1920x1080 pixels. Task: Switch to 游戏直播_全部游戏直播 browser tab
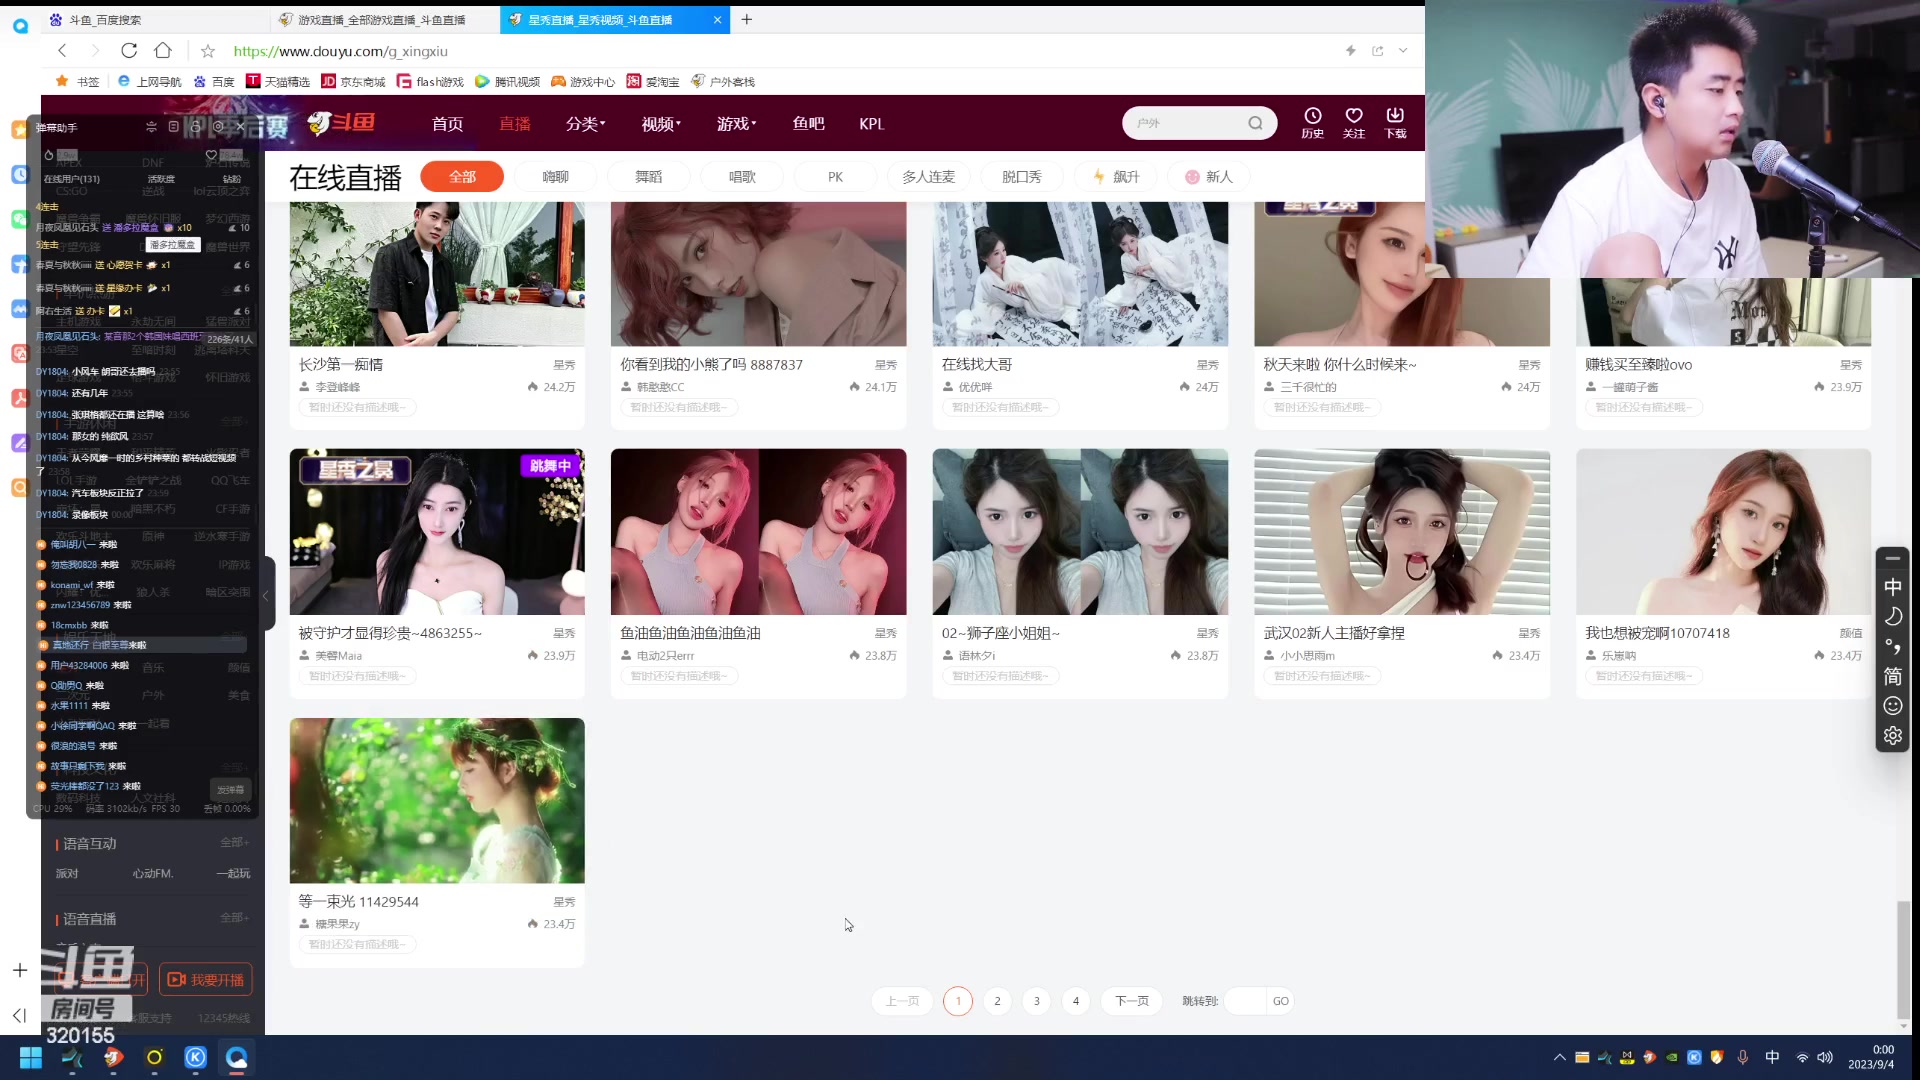pyautogui.click(x=385, y=19)
